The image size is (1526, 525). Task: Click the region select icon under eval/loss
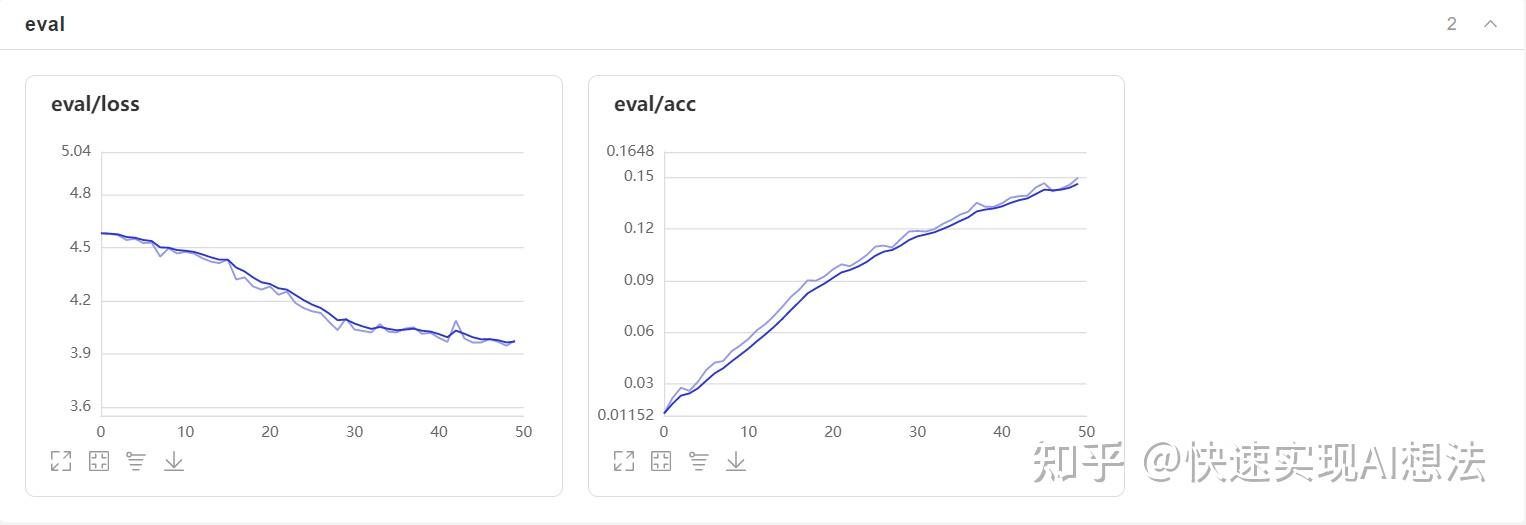tap(98, 461)
